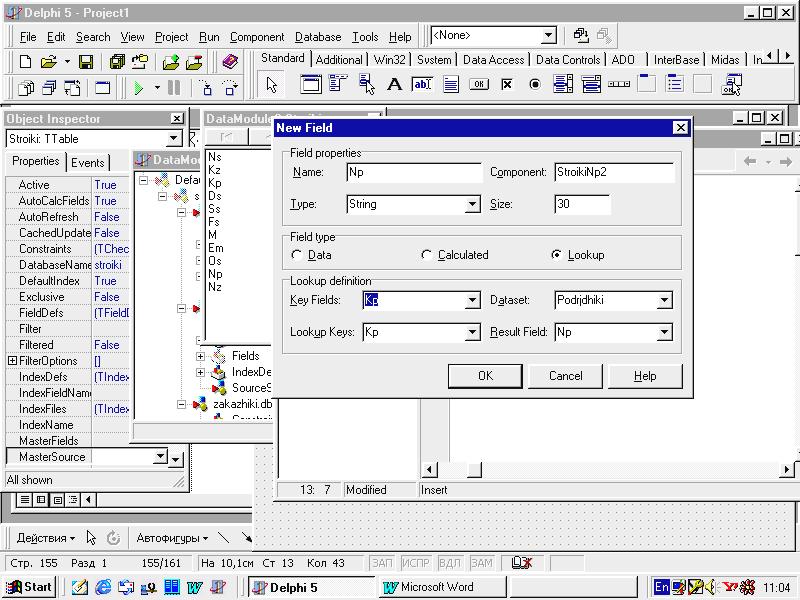Pick the MainMenu component icon
Screen dimensions: 800x600
(338, 84)
